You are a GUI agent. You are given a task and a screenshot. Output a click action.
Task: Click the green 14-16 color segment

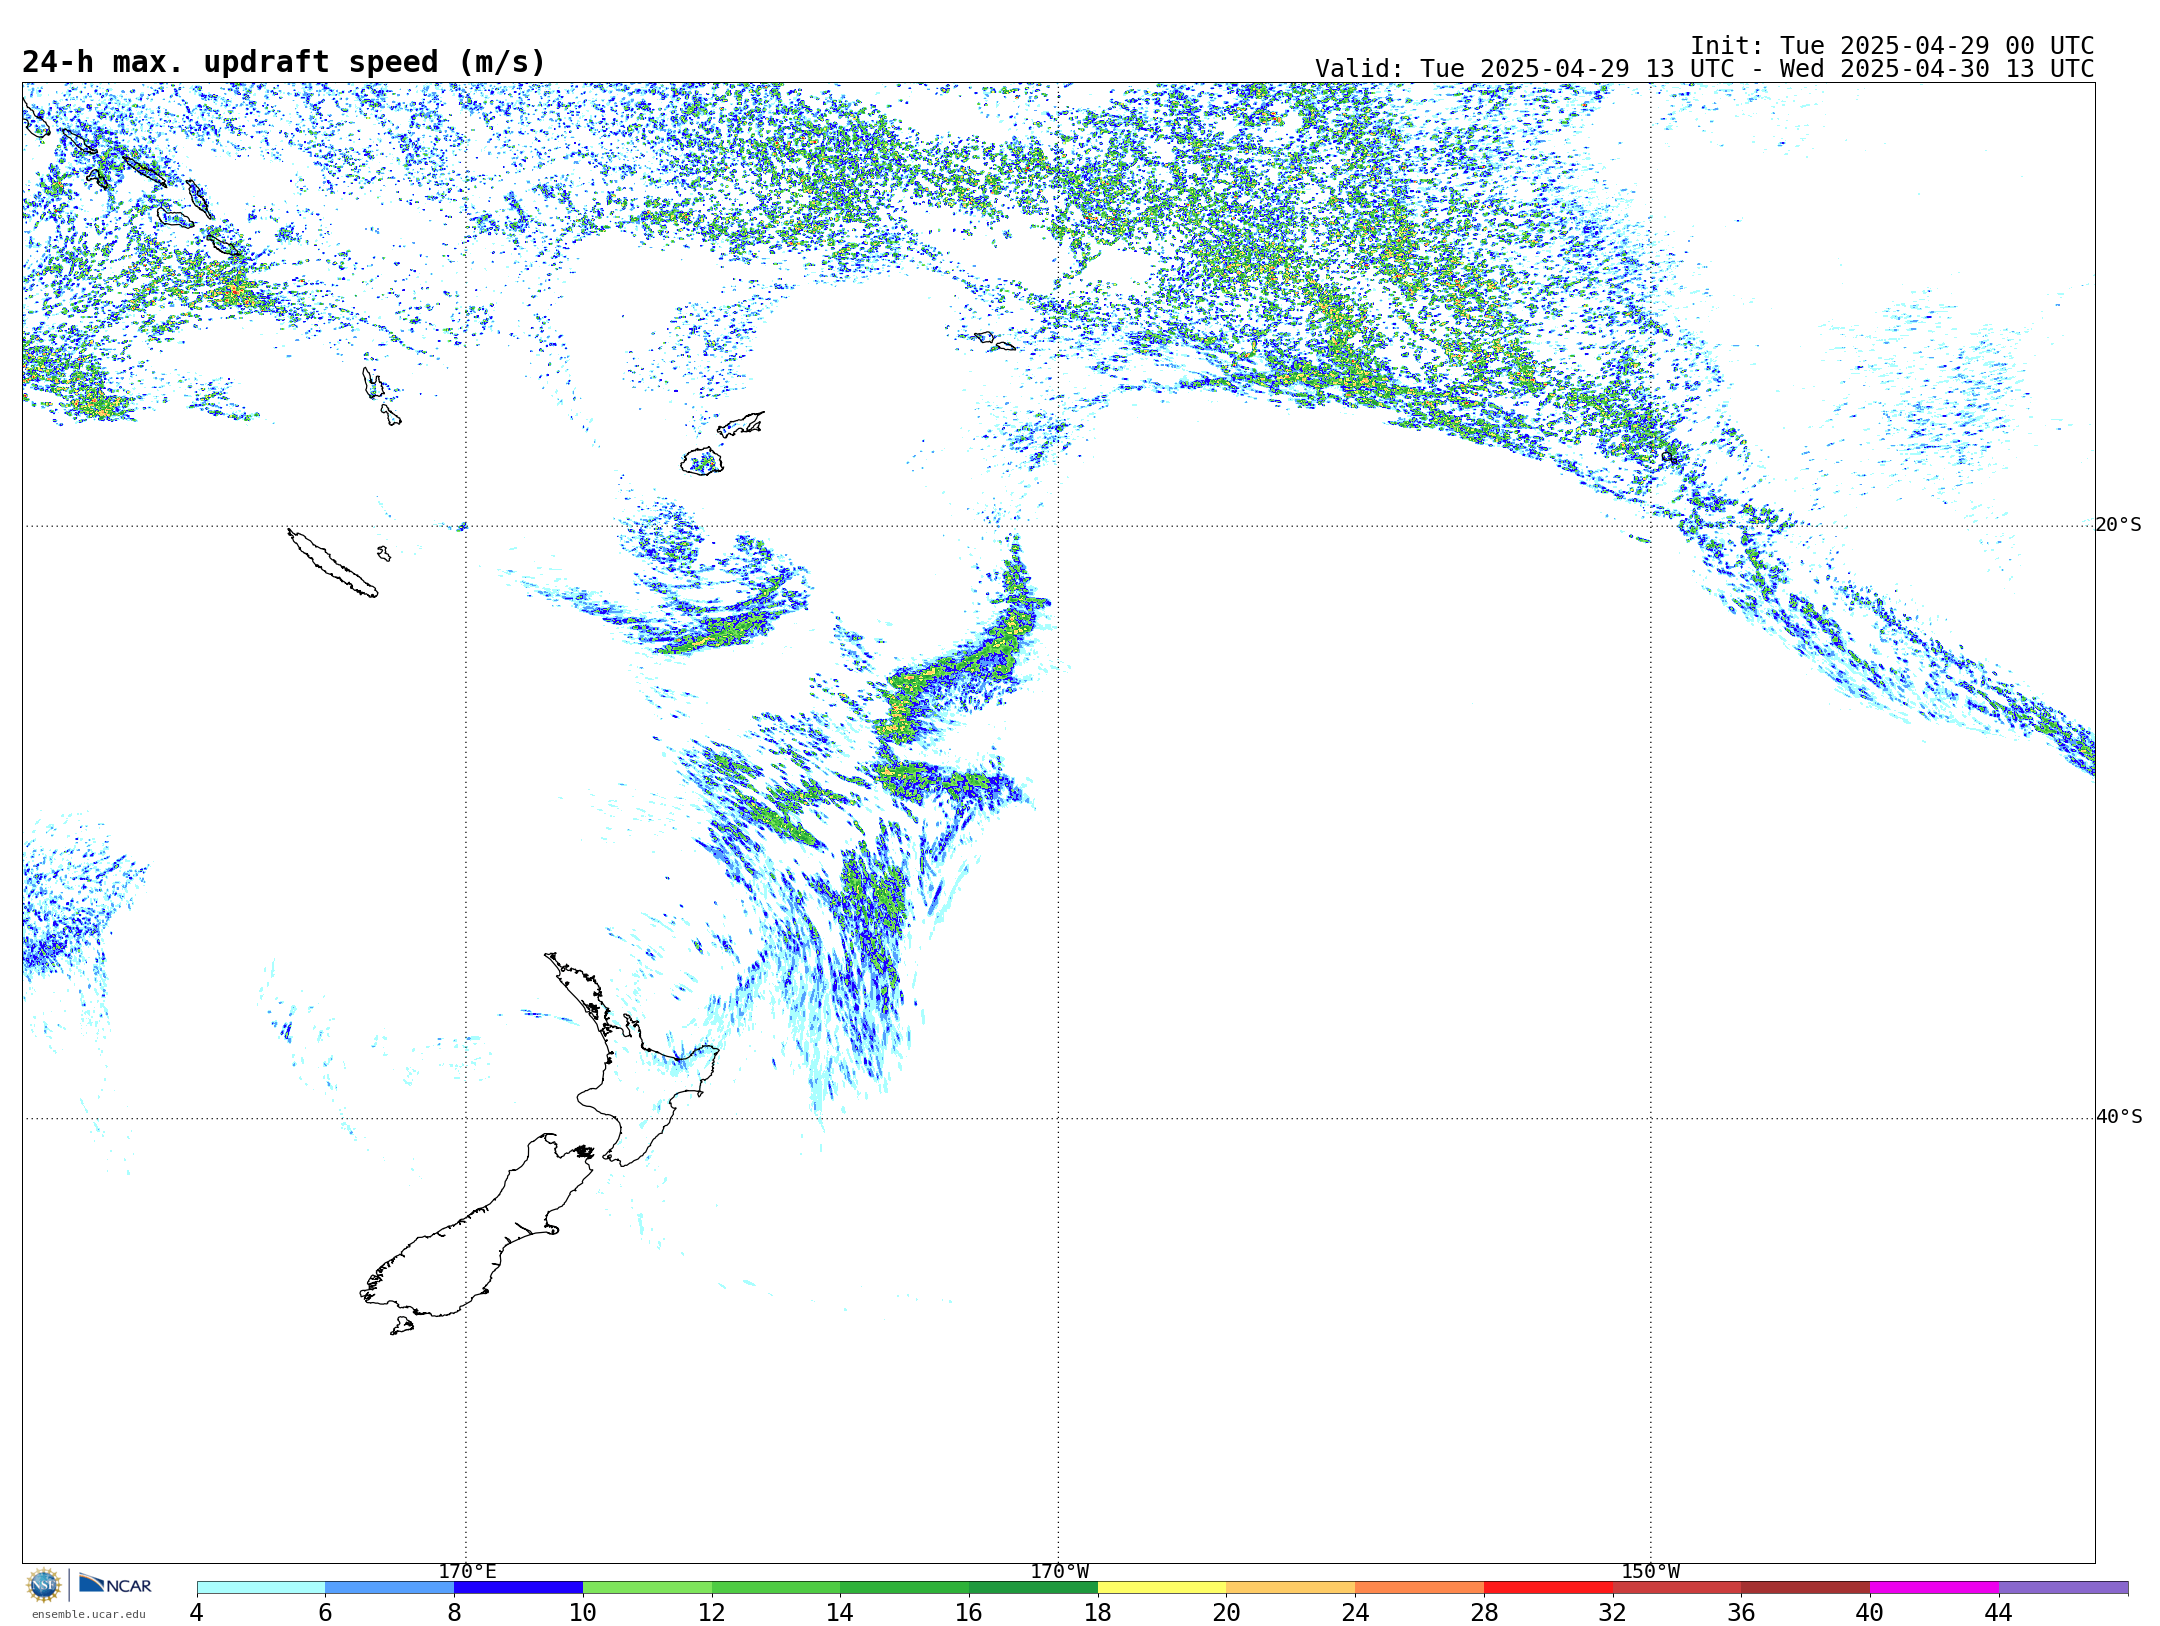coord(905,1587)
